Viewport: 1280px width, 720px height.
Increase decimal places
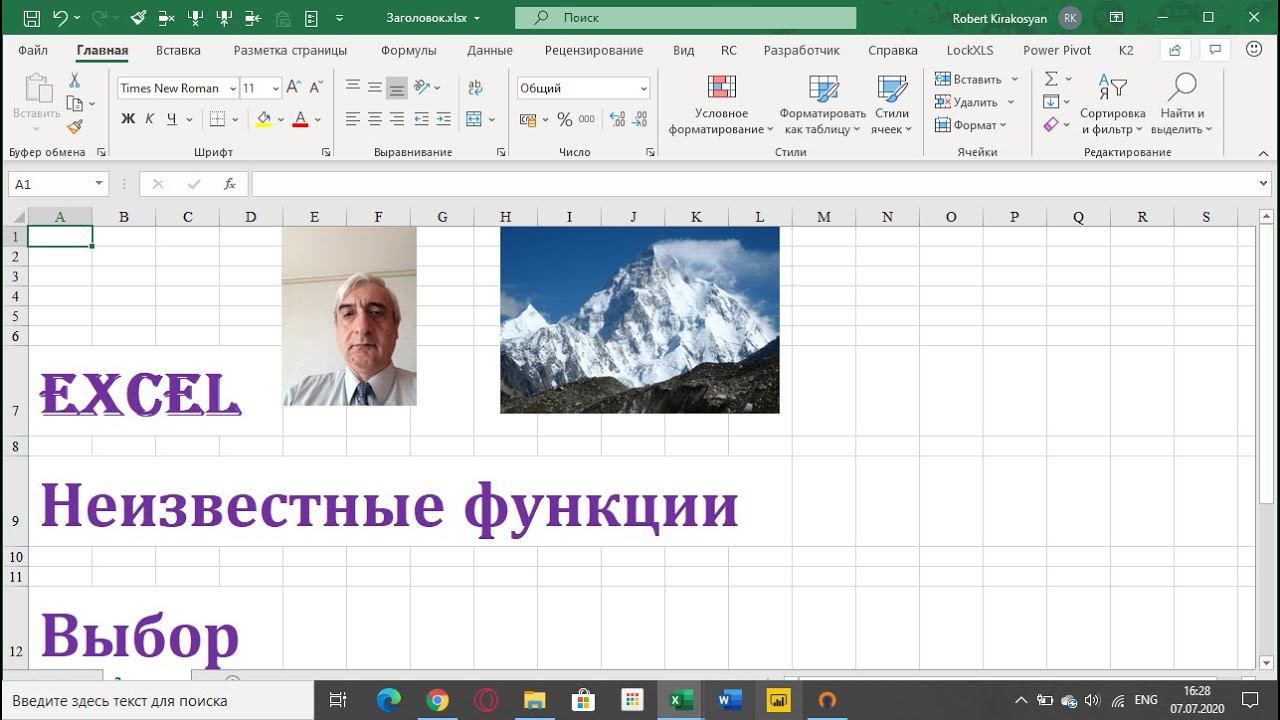(x=617, y=119)
